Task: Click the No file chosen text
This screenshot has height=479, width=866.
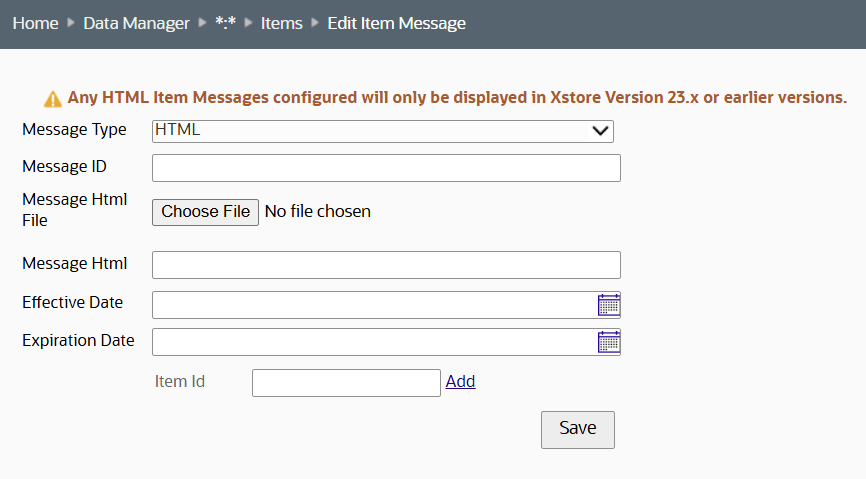Action: 317,212
